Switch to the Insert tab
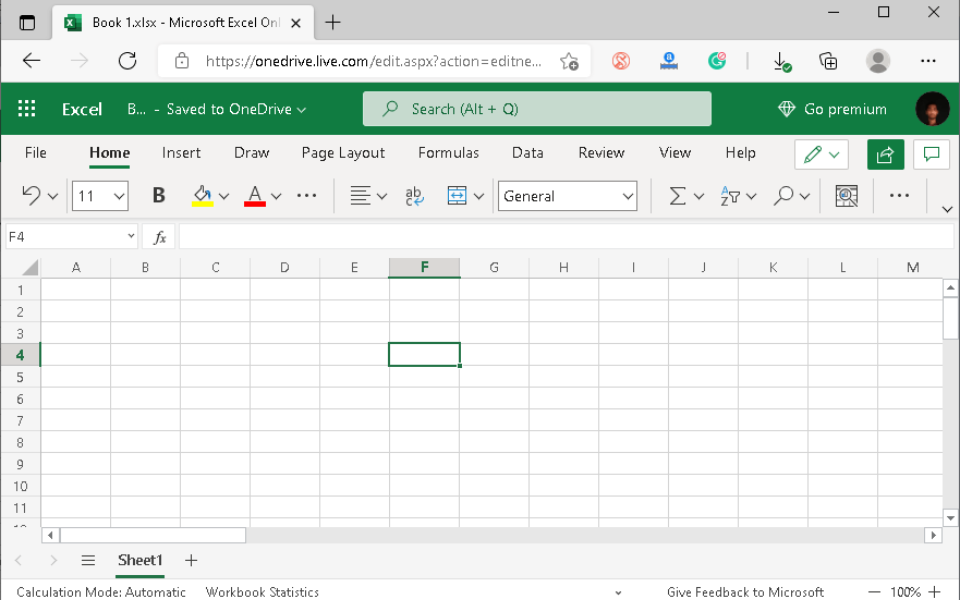 [x=181, y=153]
